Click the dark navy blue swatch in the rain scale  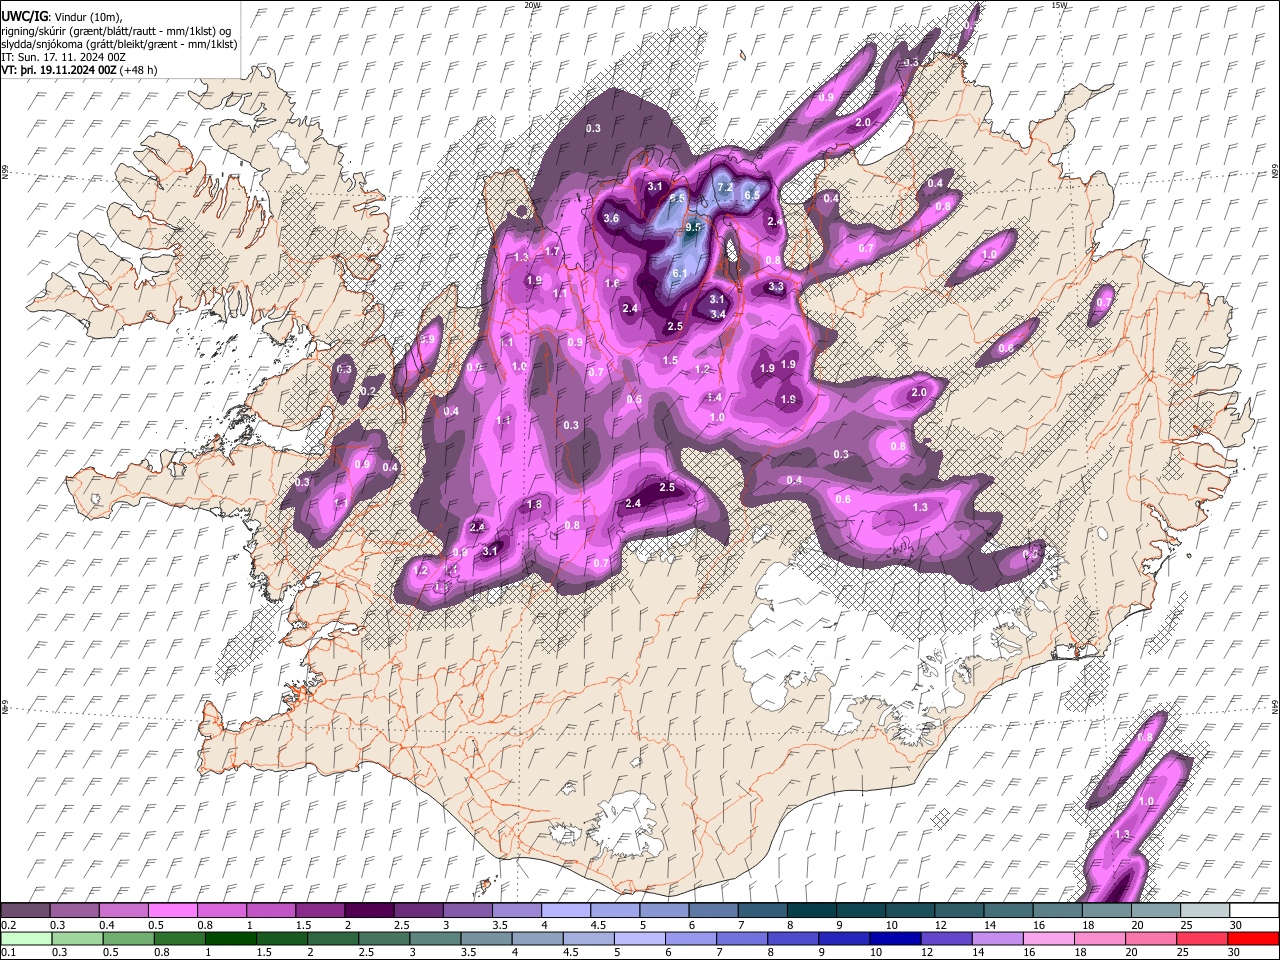coord(894,938)
